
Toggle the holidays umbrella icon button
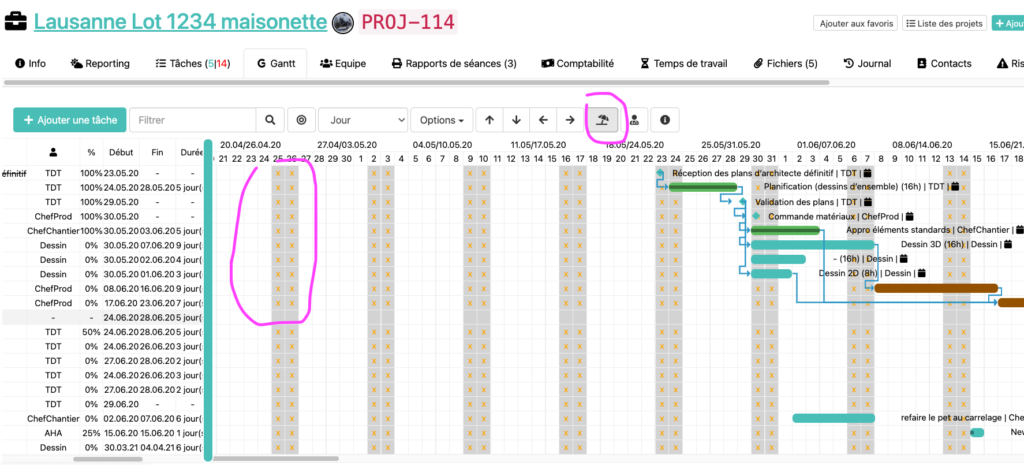point(602,120)
